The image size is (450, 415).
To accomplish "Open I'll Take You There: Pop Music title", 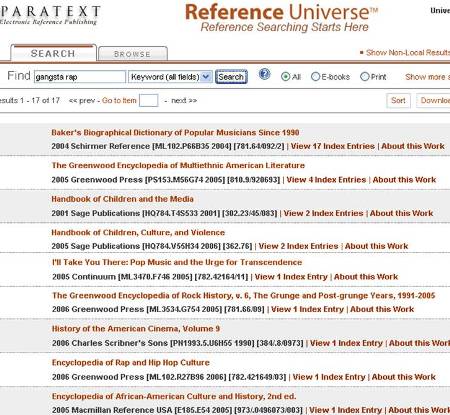I will [177, 262].
